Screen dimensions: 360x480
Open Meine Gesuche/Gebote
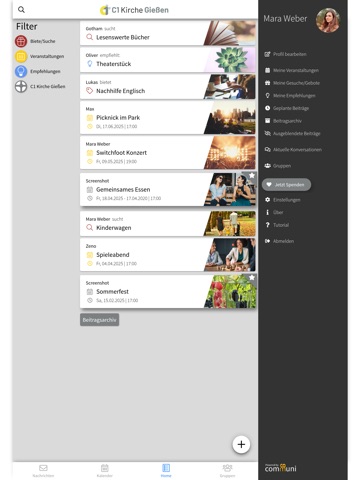point(292,83)
